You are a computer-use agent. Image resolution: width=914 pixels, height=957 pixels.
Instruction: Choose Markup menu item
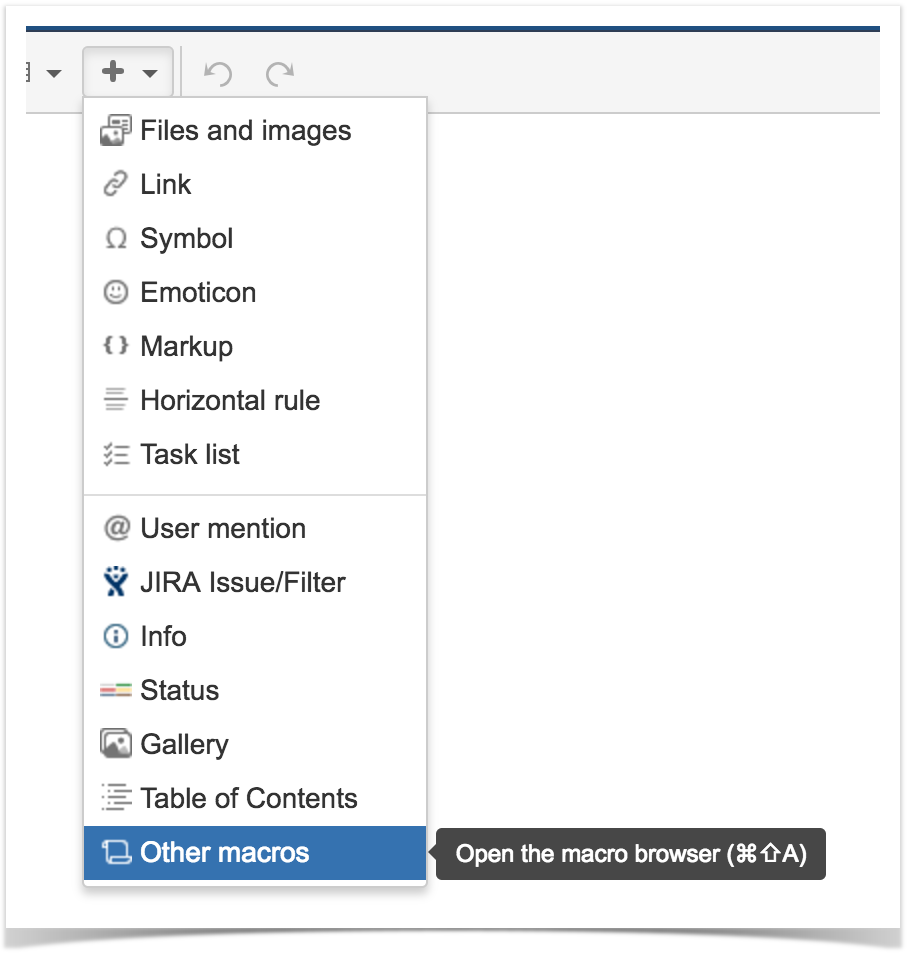[x=255, y=346]
